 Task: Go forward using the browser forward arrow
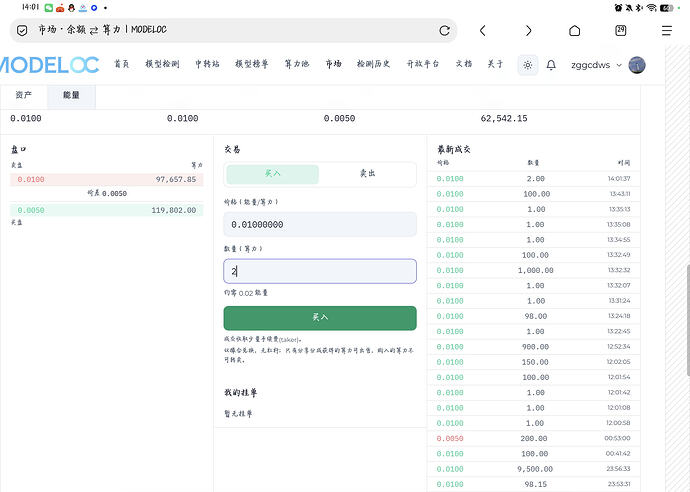pos(529,30)
